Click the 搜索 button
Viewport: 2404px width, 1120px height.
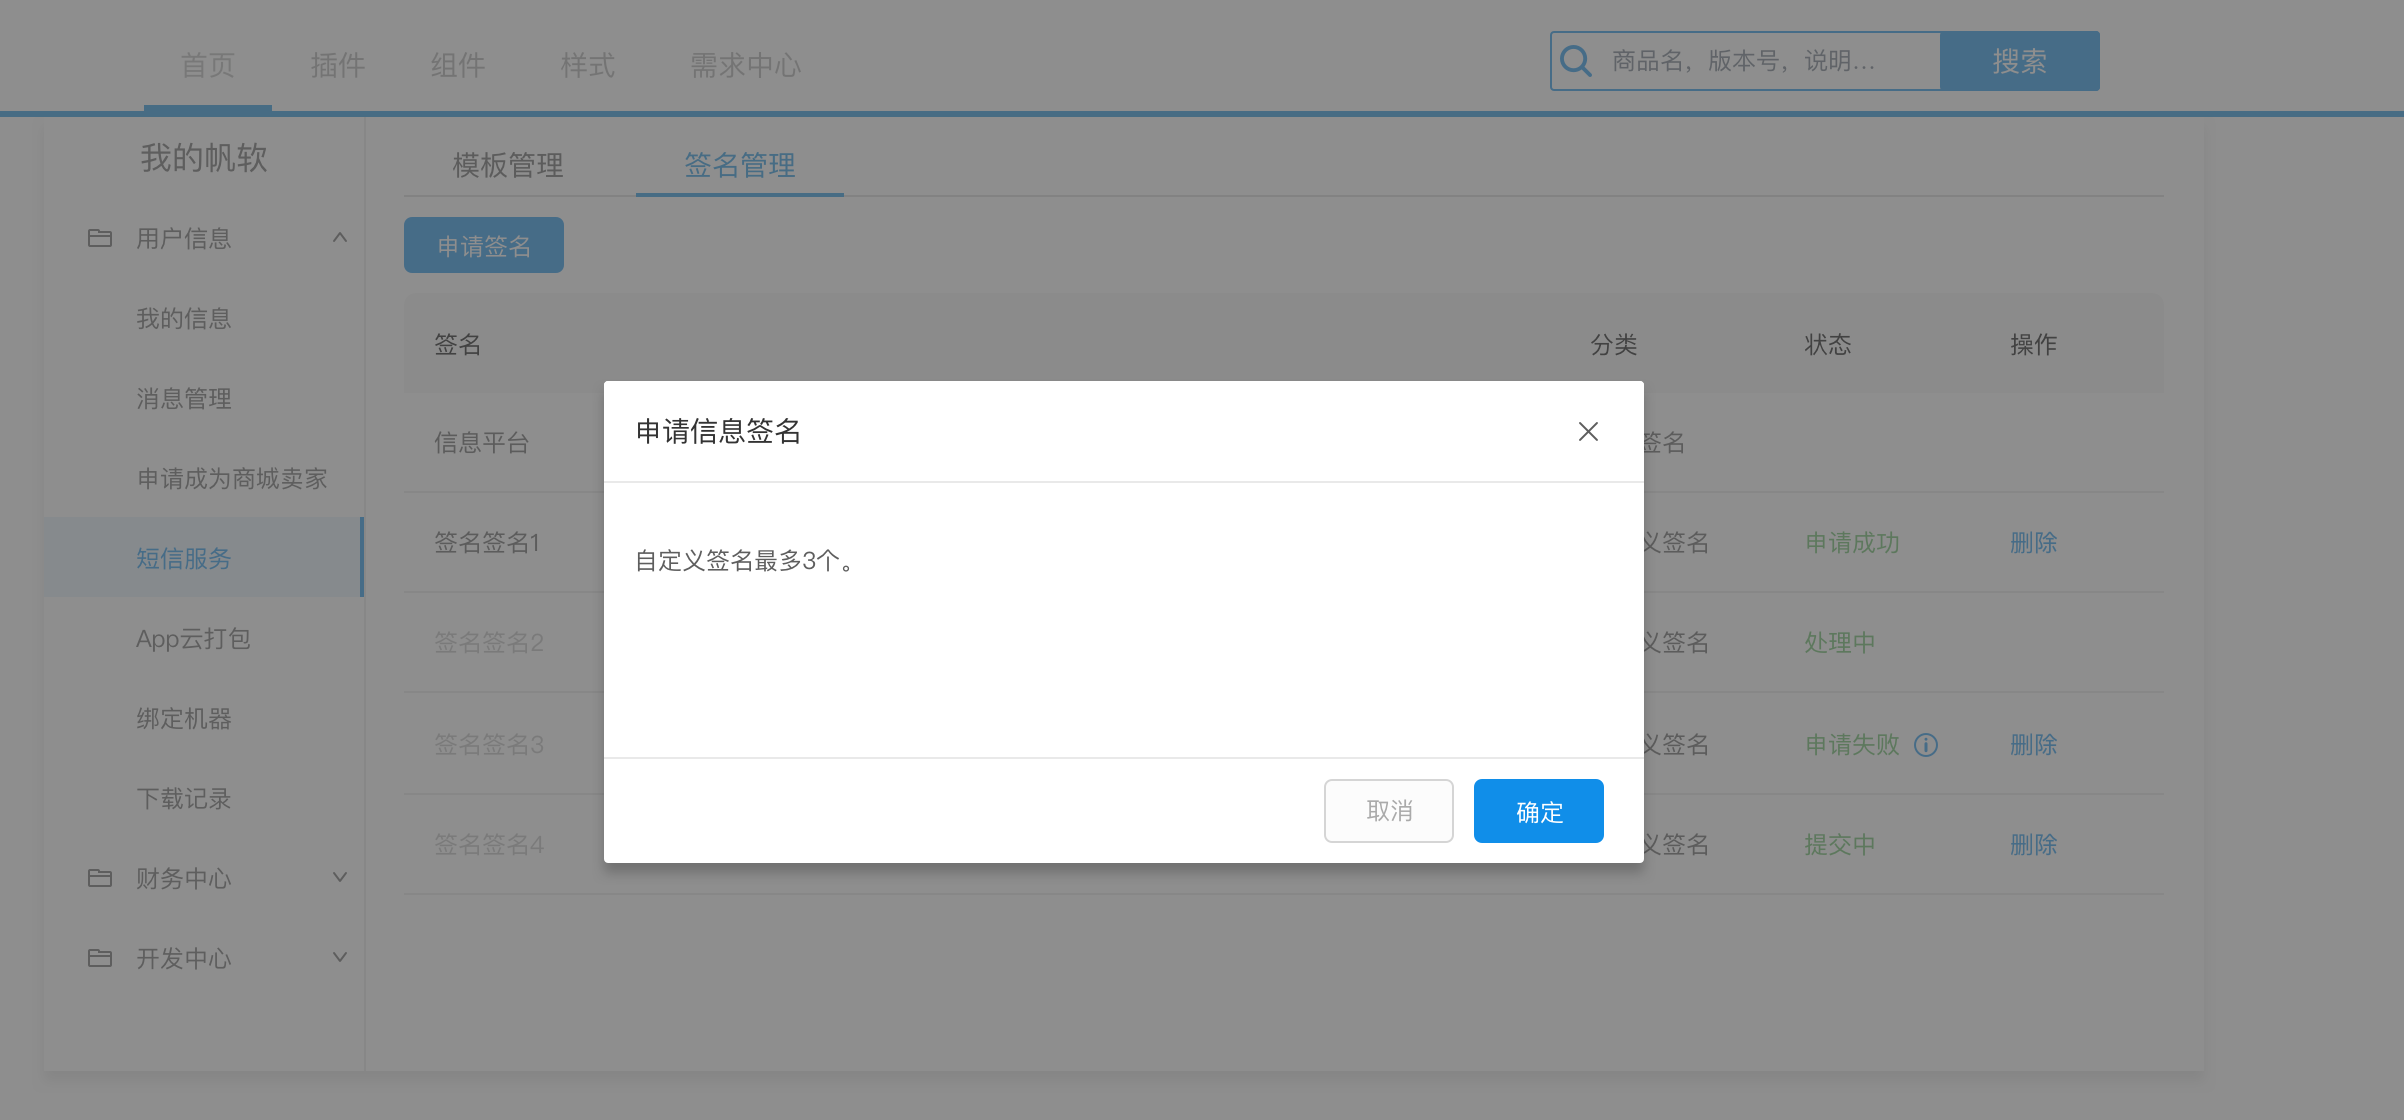(x=2019, y=61)
